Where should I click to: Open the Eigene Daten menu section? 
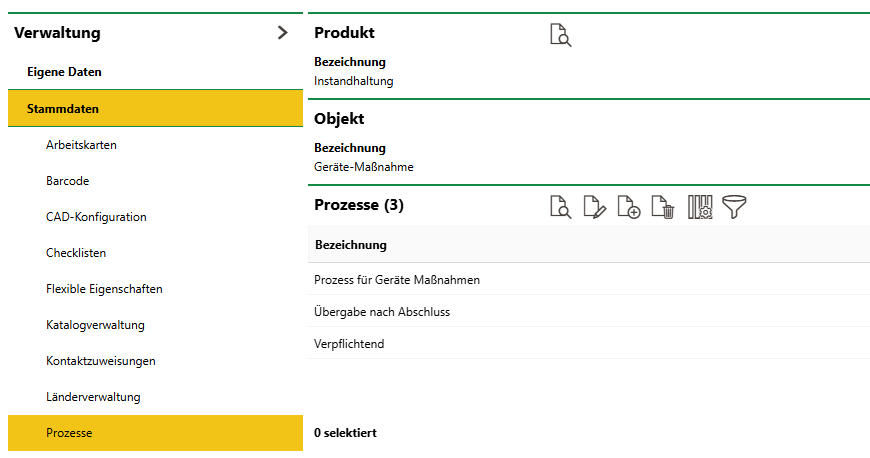coord(64,72)
